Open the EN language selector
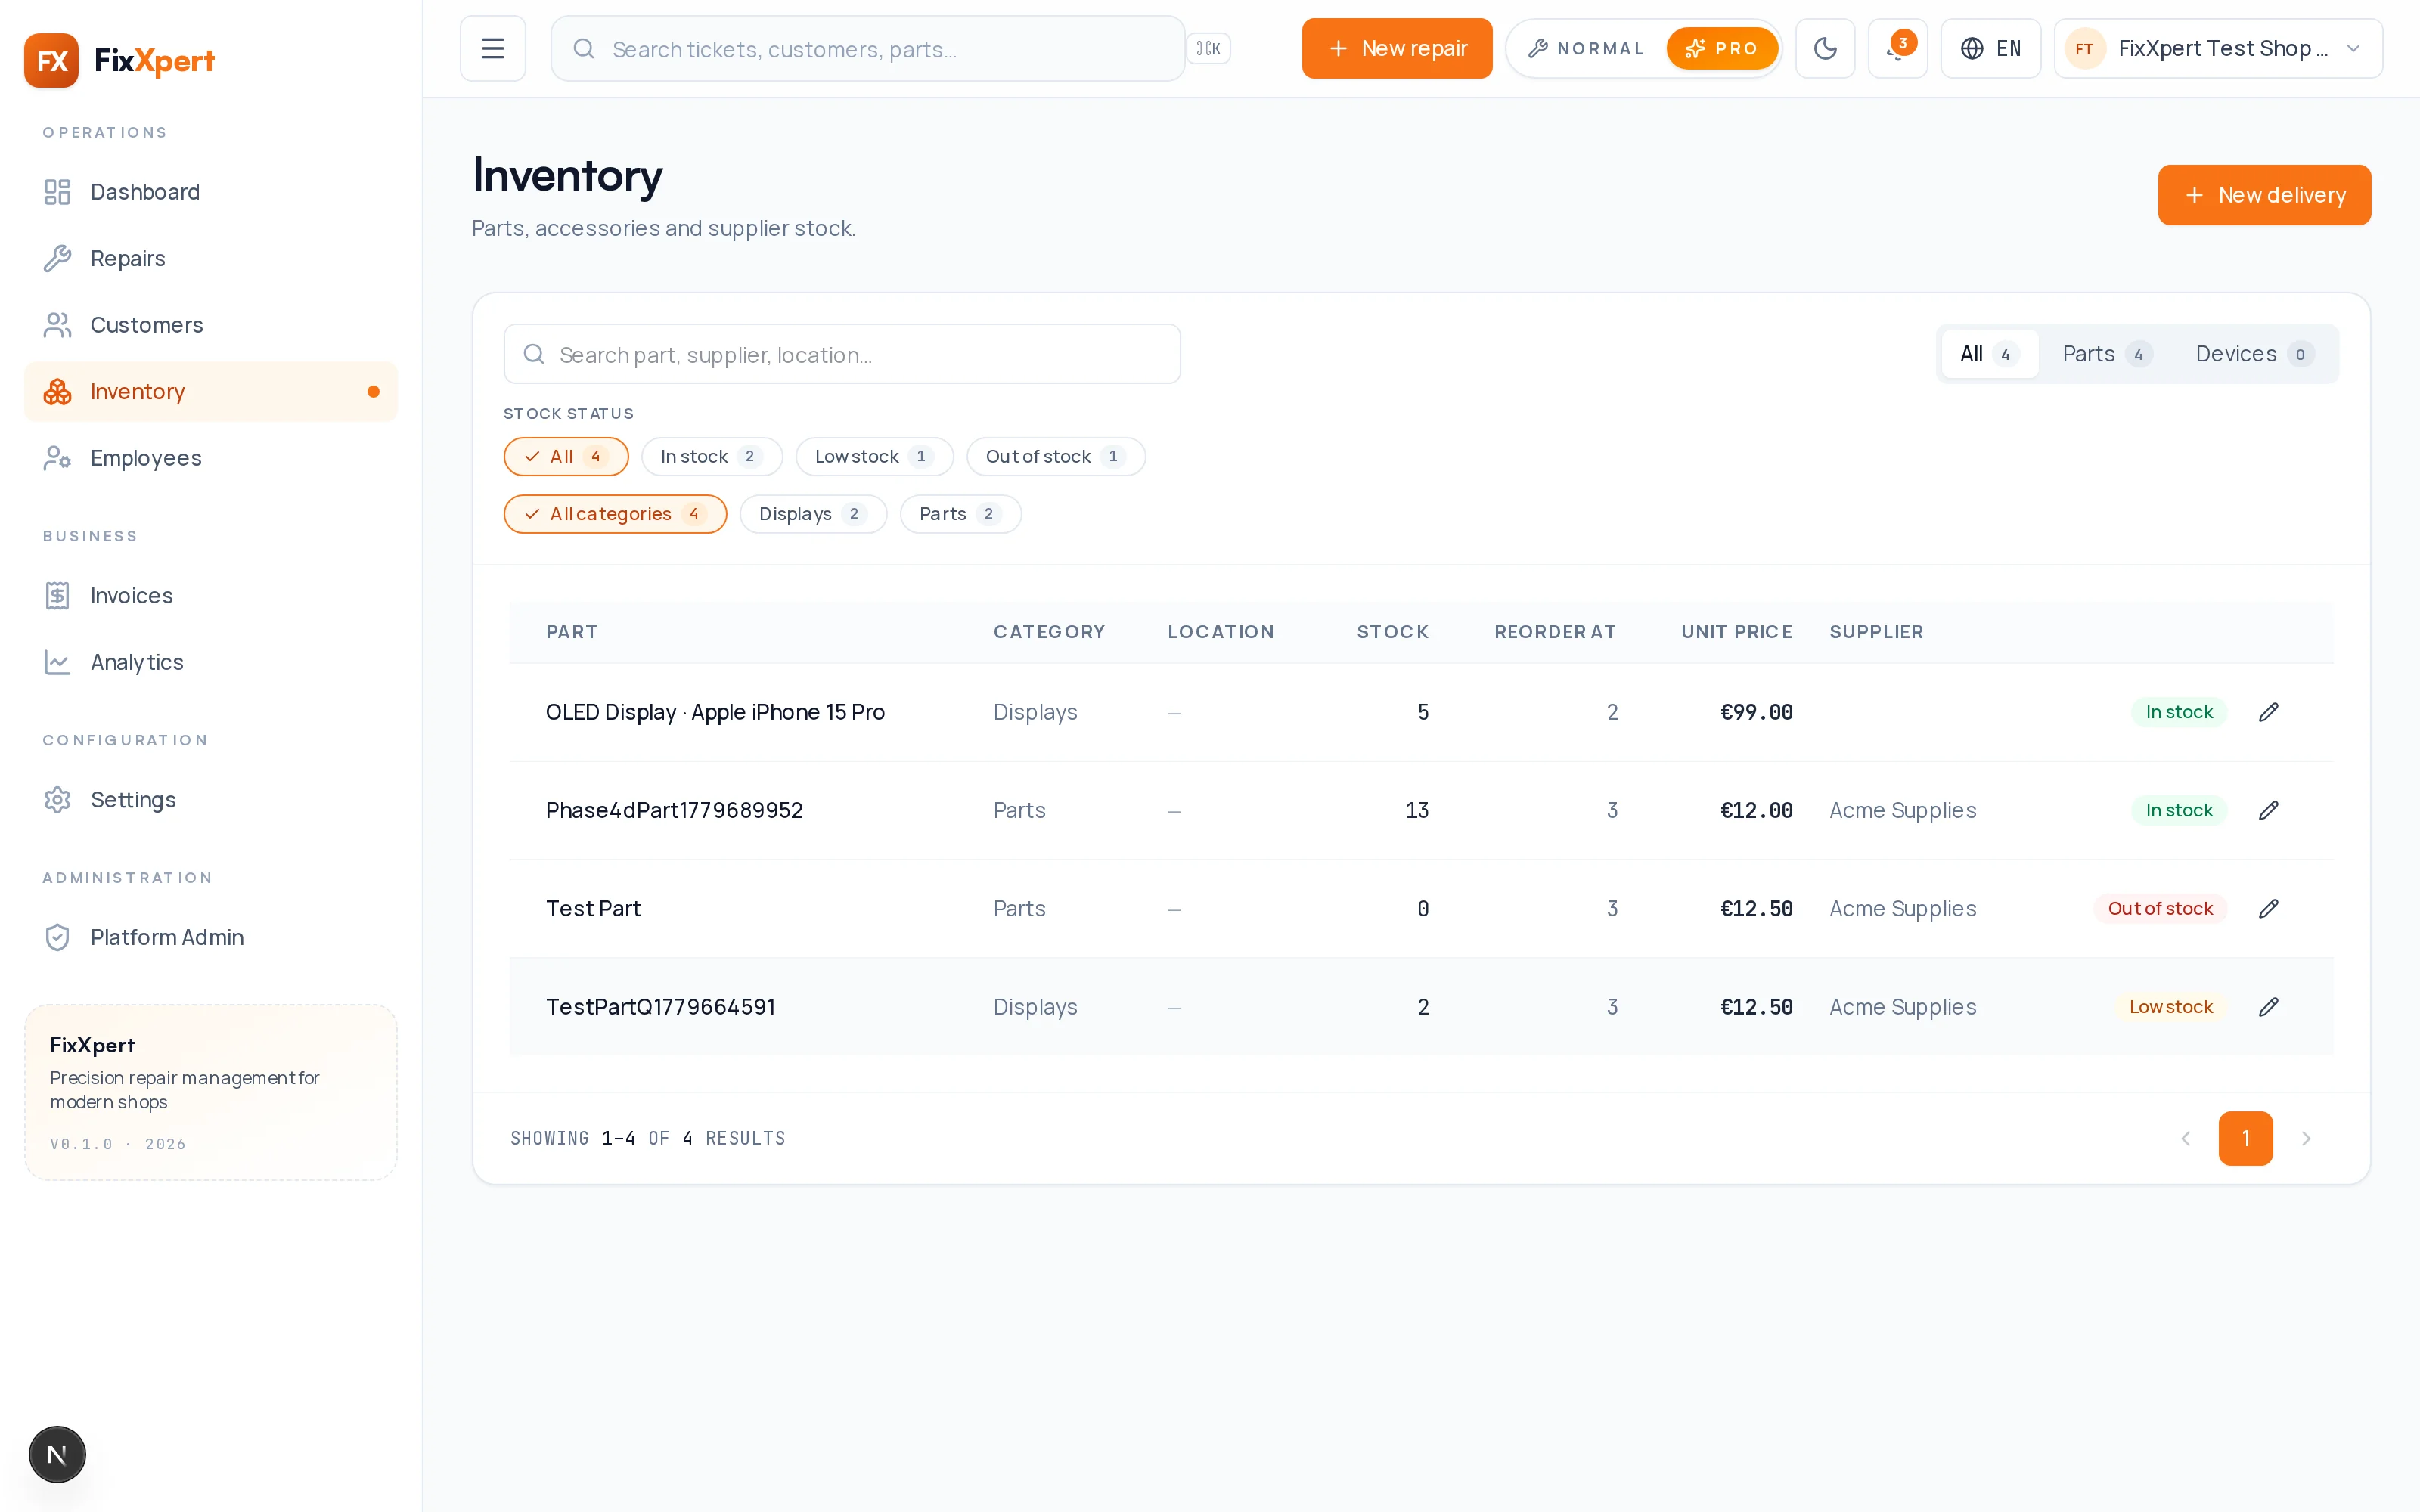 (x=1990, y=48)
